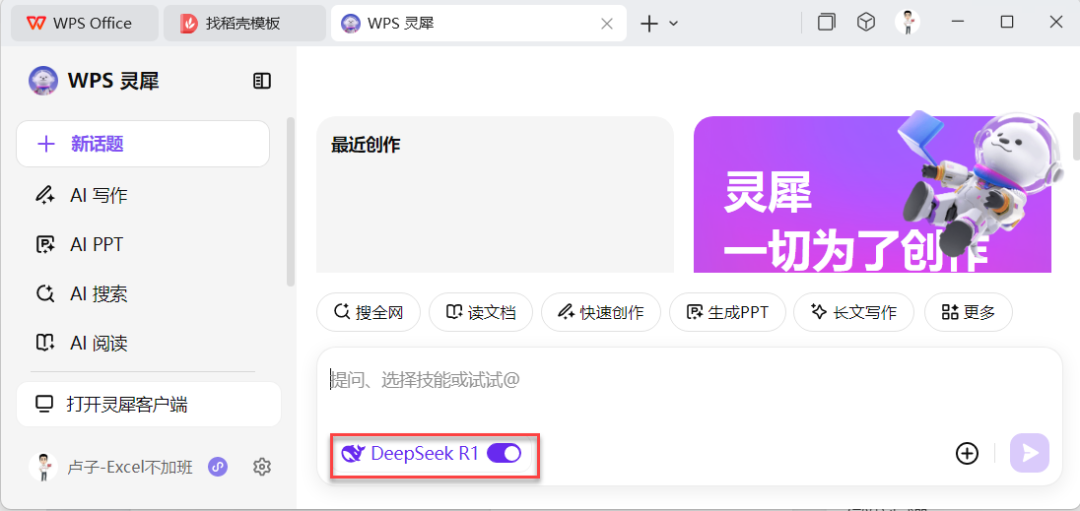Open the 更多 skills menu
This screenshot has width=1080, height=511.
point(968,312)
